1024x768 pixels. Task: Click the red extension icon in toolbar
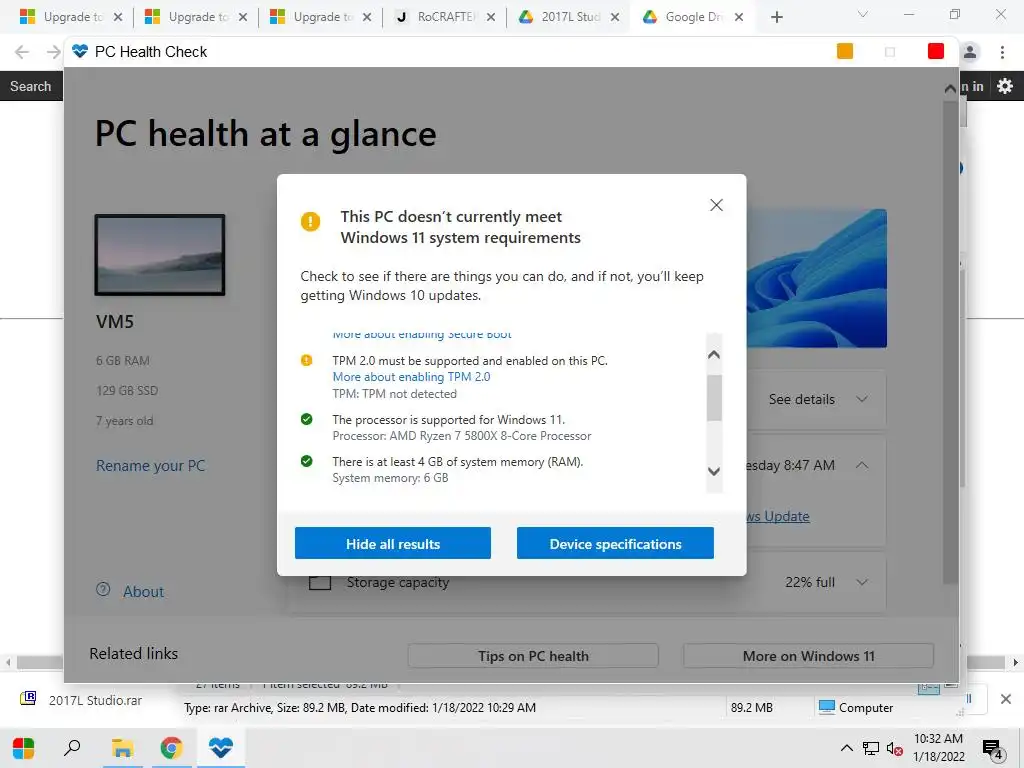935,51
